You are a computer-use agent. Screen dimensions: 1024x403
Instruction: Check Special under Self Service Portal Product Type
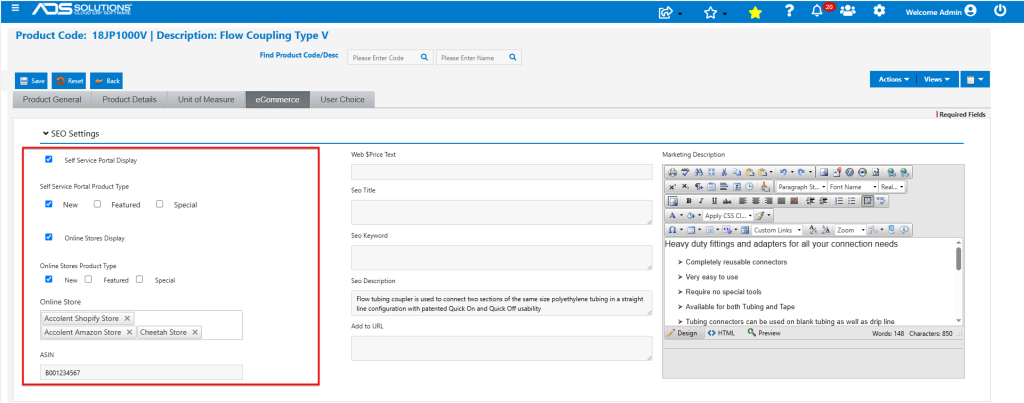[x=159, y=204]
